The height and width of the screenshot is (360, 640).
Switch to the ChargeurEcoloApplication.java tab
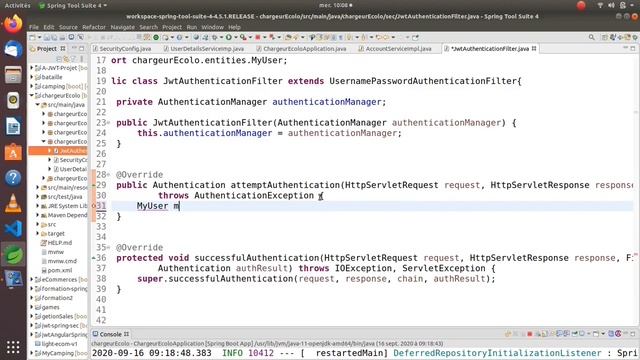[304, 49]
